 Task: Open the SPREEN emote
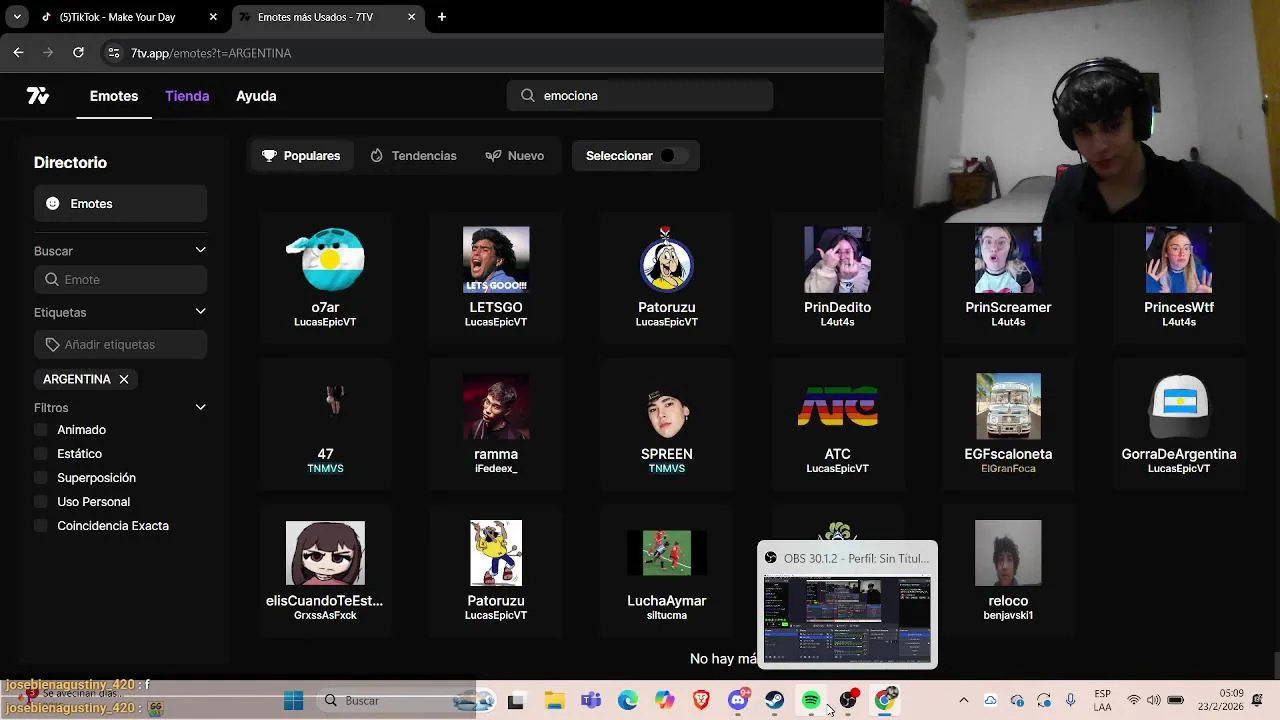point(667,424)
